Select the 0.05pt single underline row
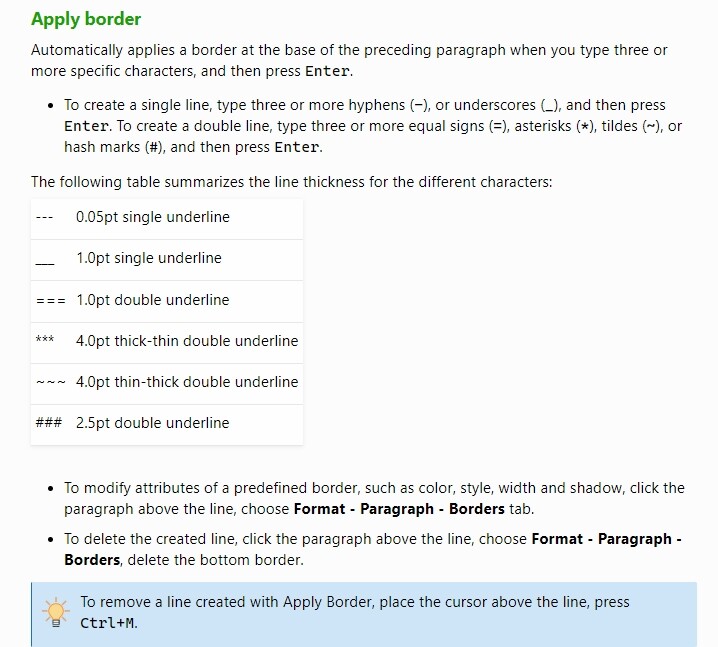 tap(167, 219)
